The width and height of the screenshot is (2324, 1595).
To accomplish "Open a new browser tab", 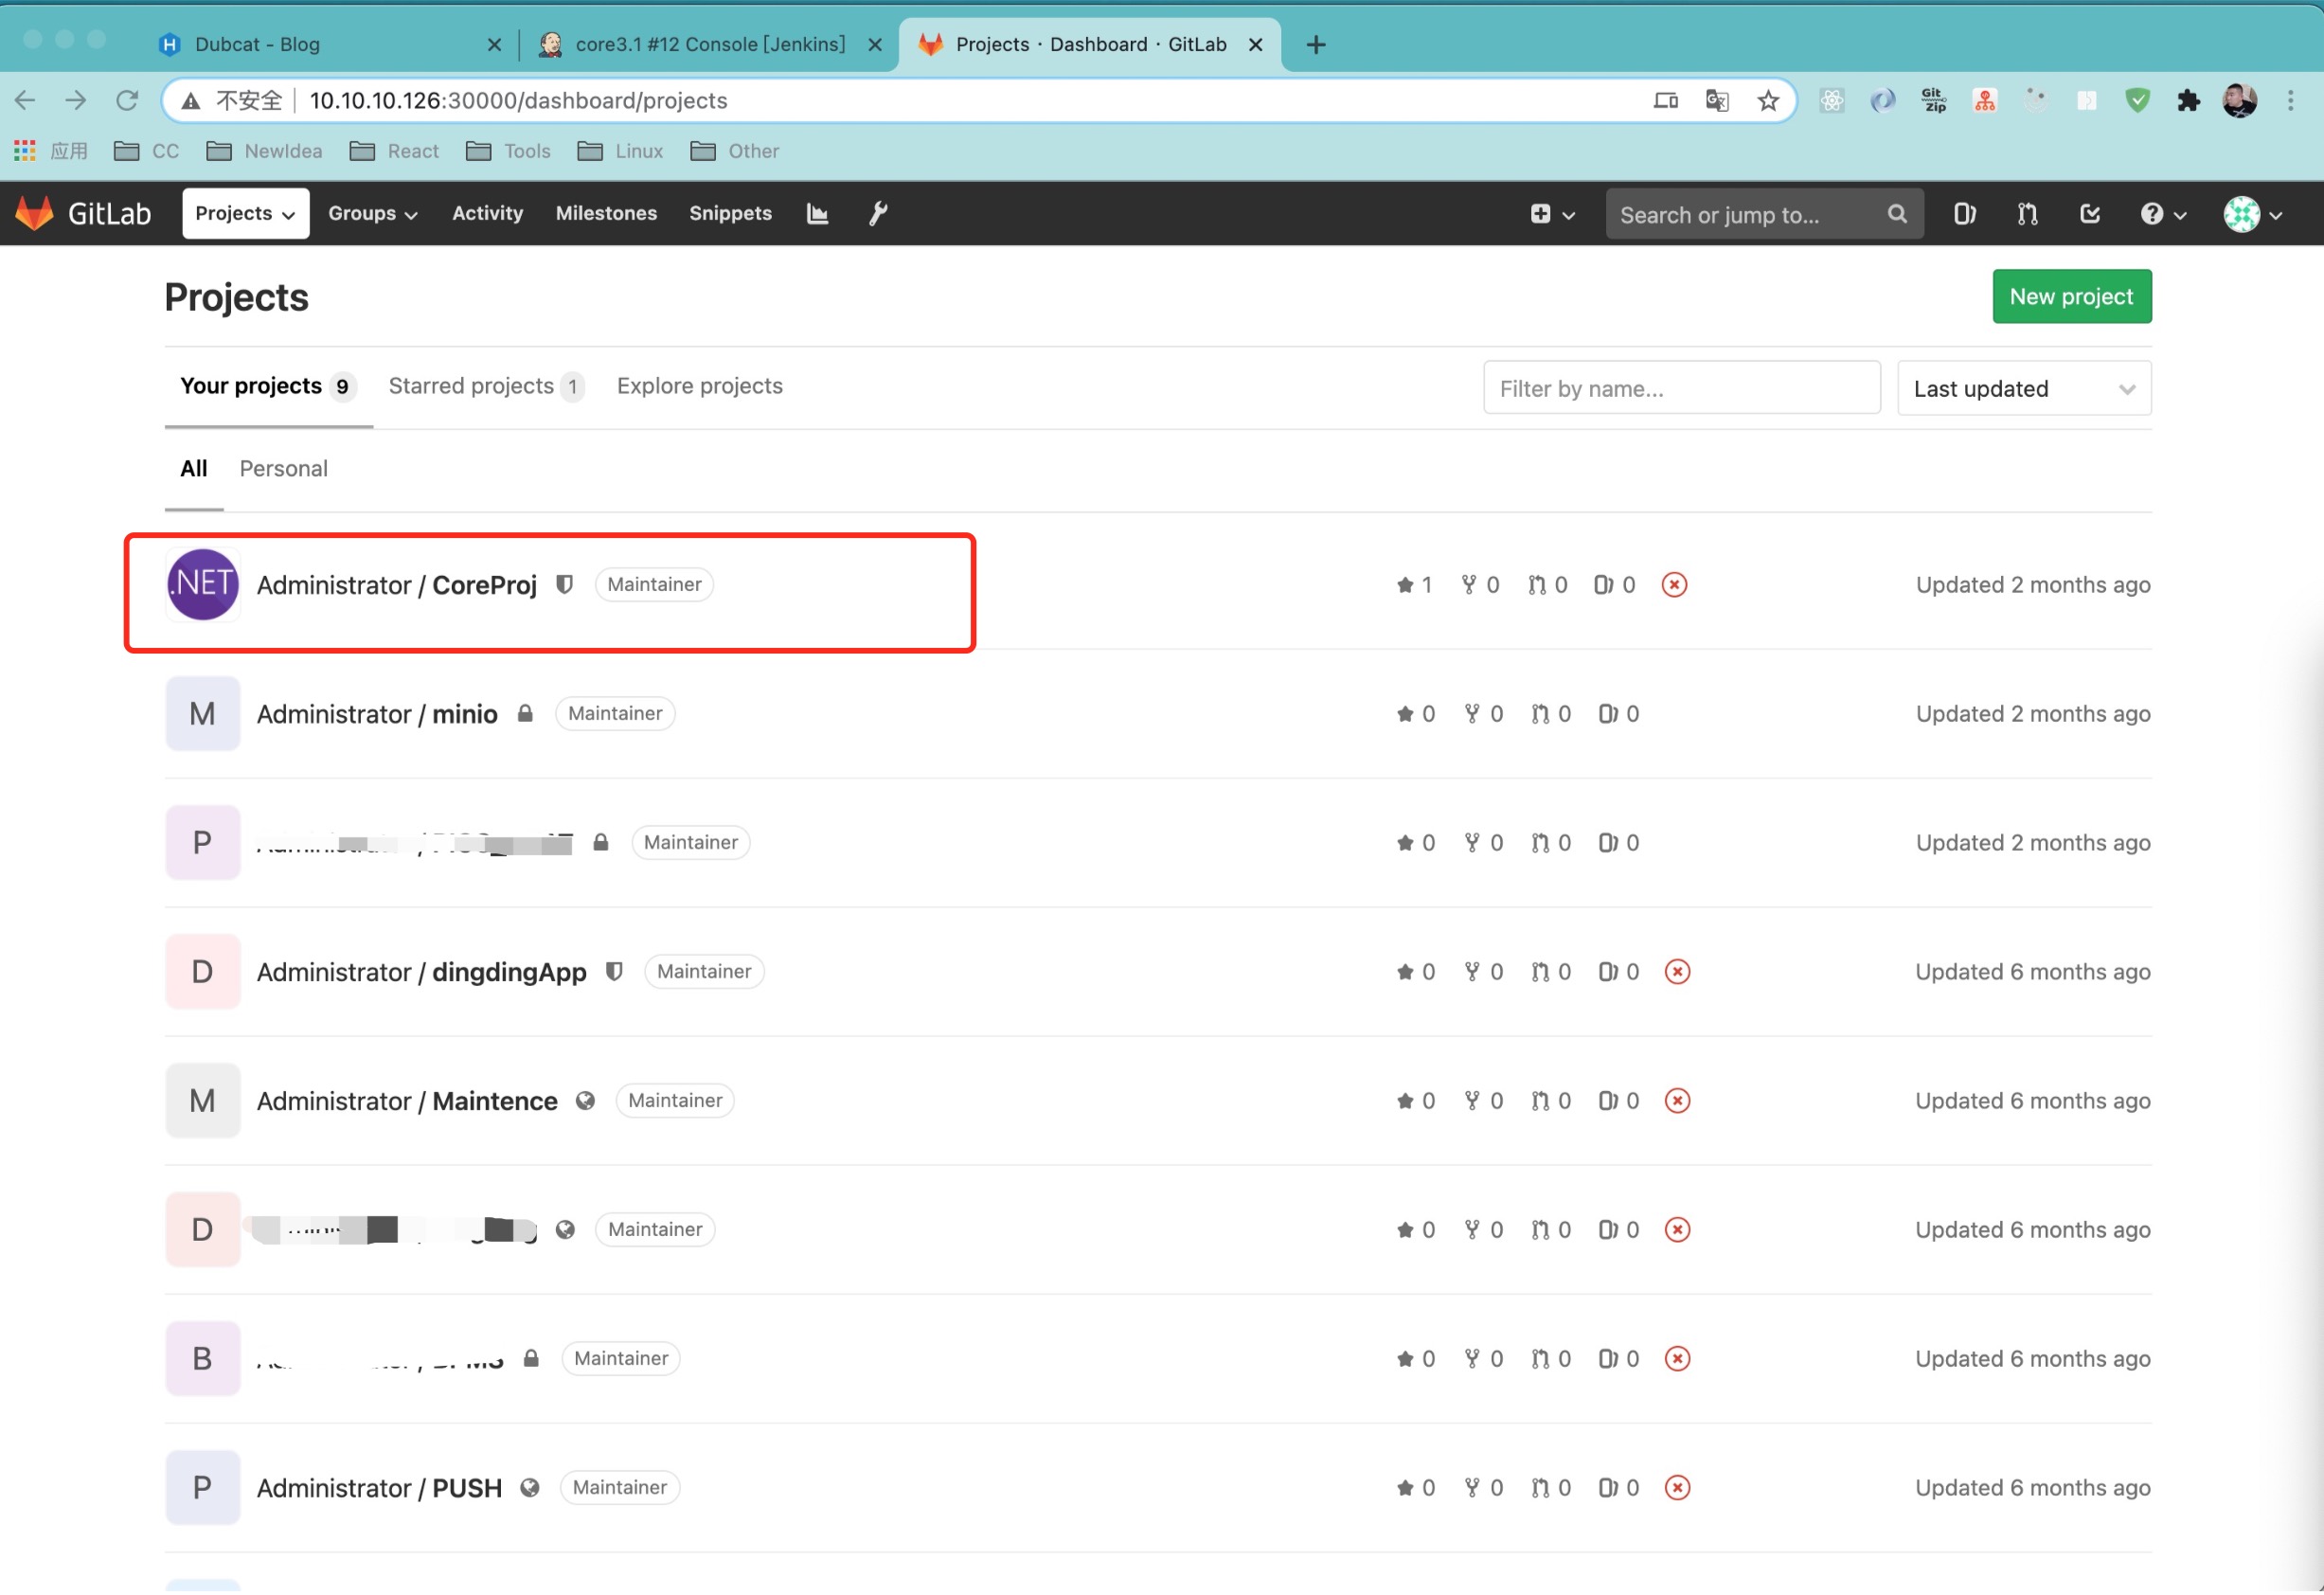I will pos(1315,44).
